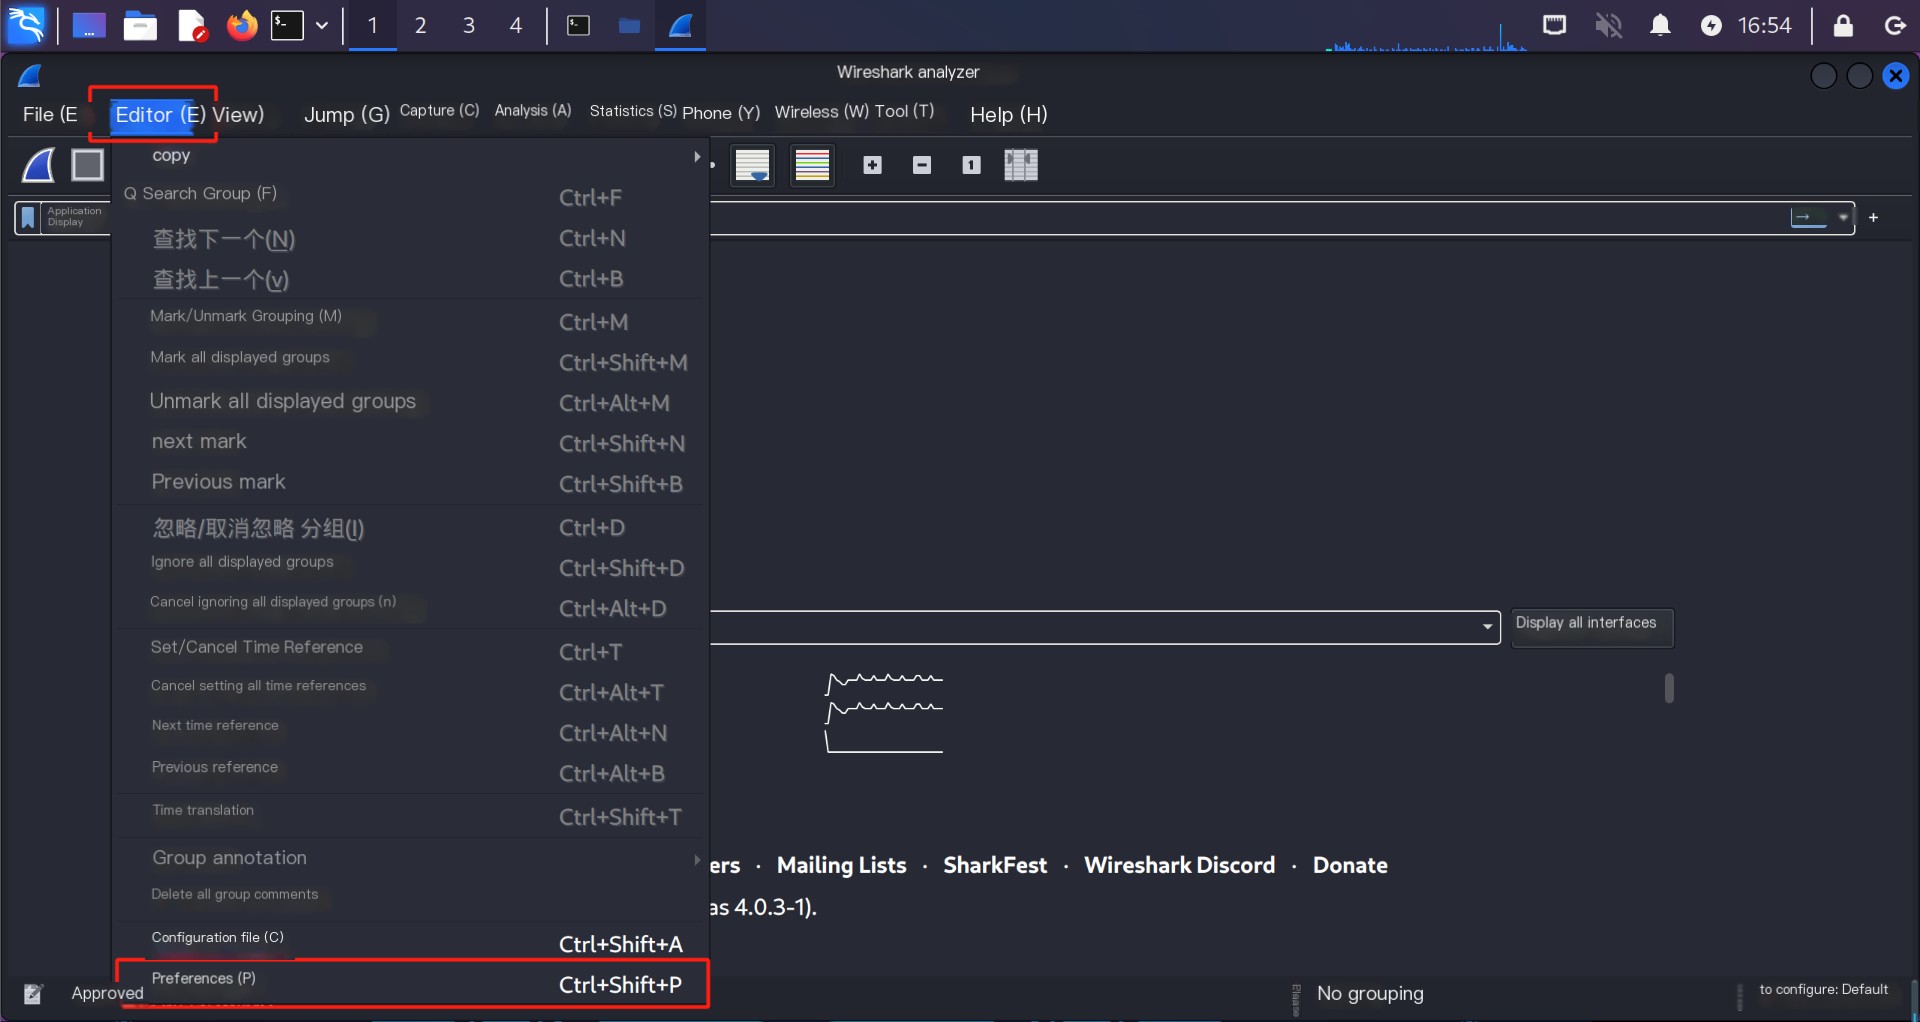Select Time translation menu entry
This screenshot has width=1920, height=1022.
point(410,813)
